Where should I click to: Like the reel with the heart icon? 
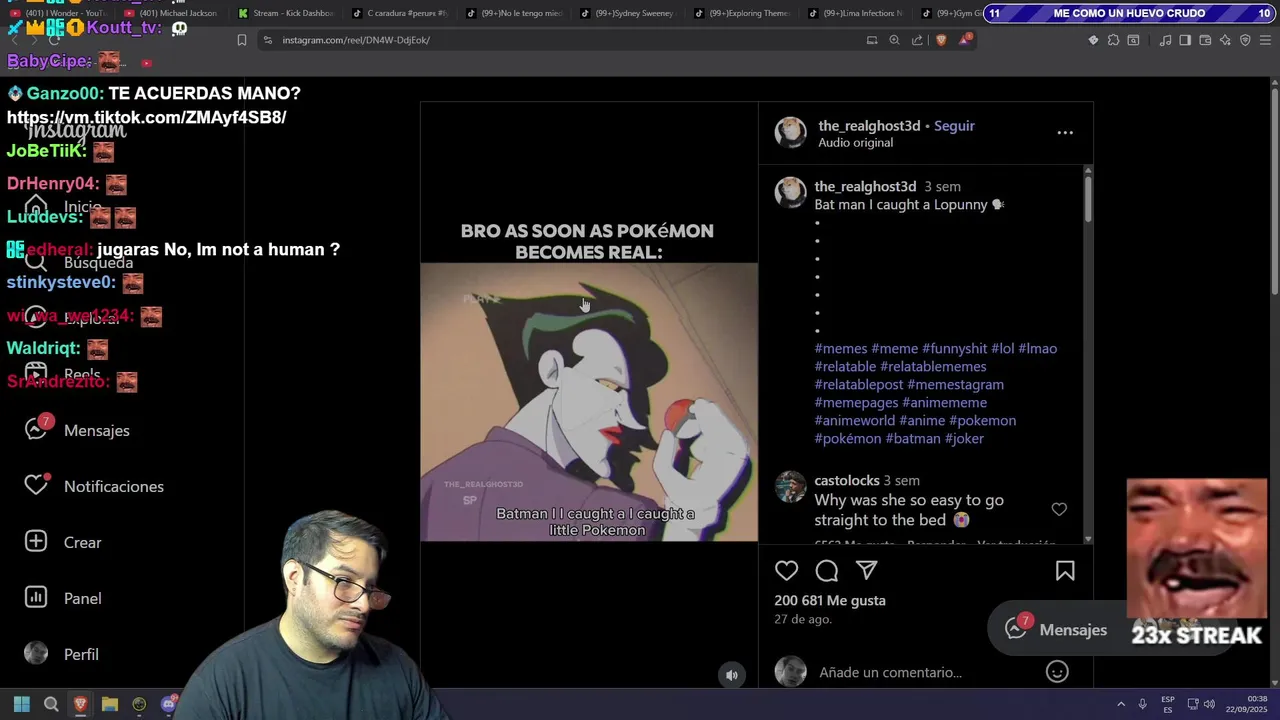point(787,571)
